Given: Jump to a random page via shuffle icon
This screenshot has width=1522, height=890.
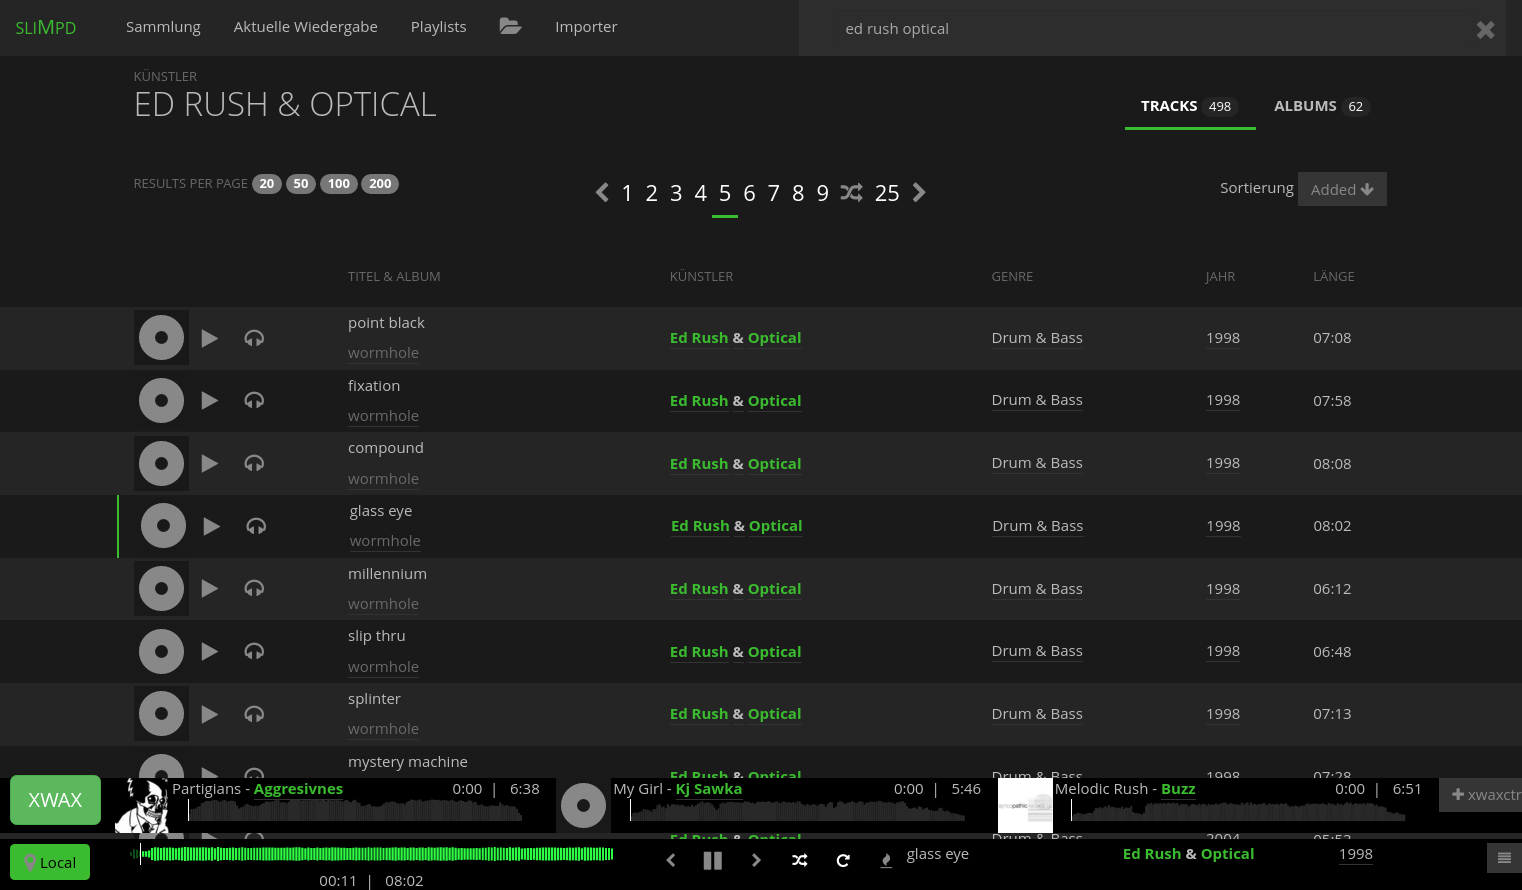Looking at the screenshot, I should coord(851,193).
